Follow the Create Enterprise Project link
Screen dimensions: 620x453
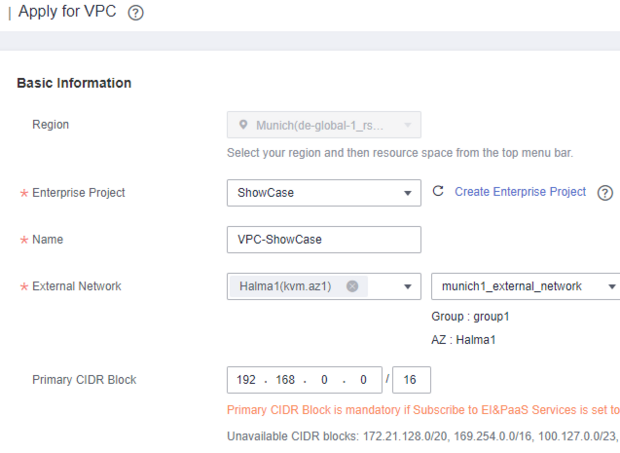(520, 192)
